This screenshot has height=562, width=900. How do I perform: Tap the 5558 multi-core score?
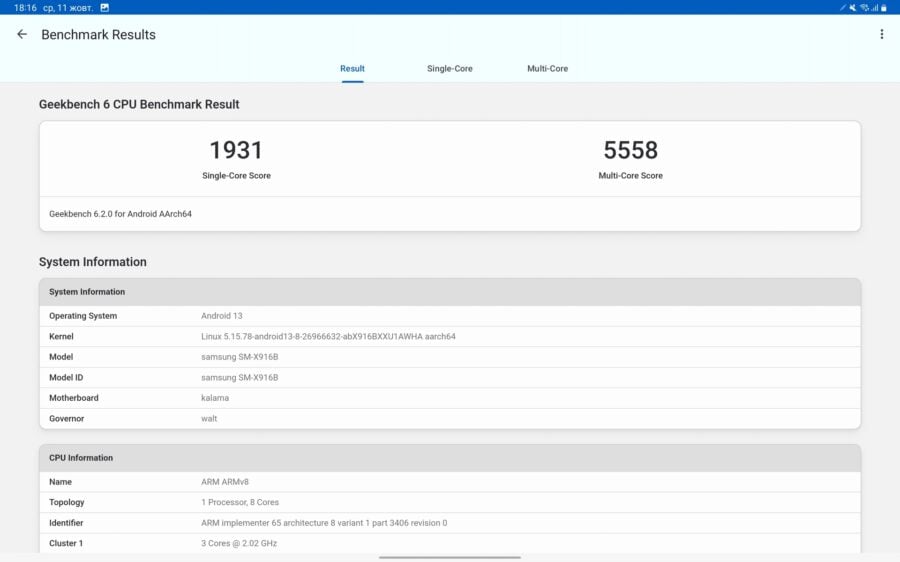tap(630, 150)
